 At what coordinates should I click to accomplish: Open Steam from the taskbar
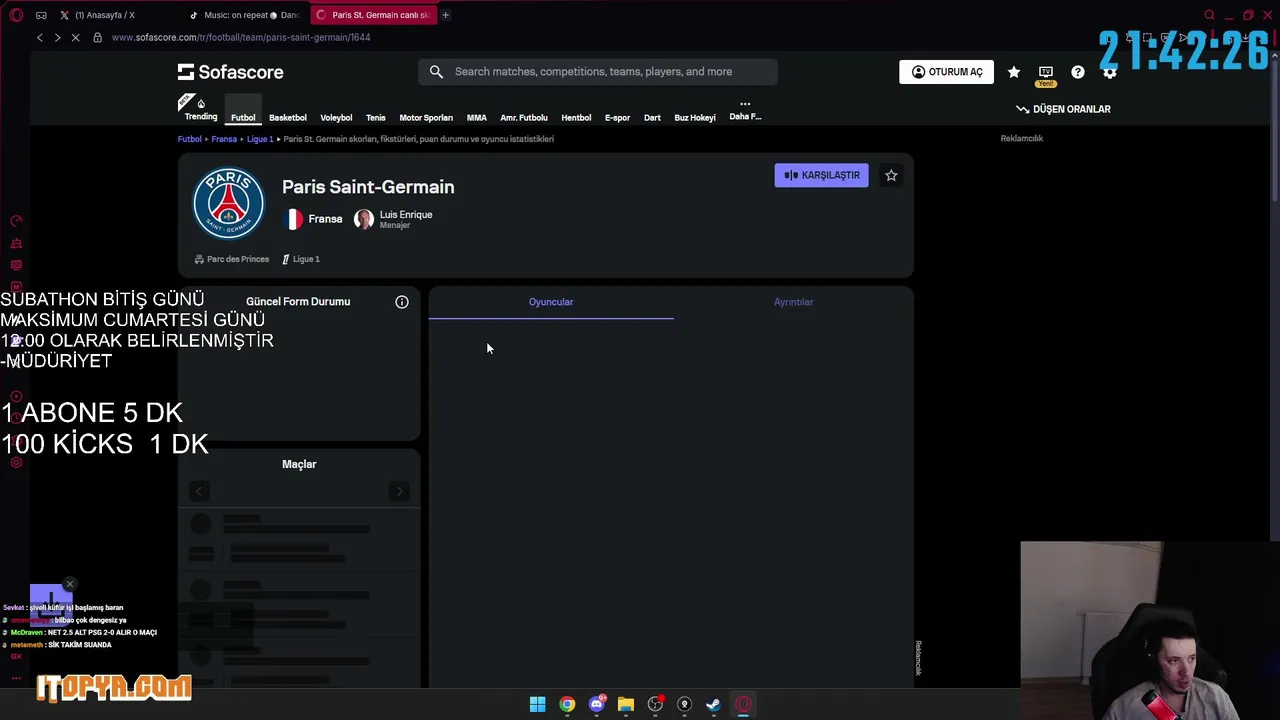tap(713, 704)
